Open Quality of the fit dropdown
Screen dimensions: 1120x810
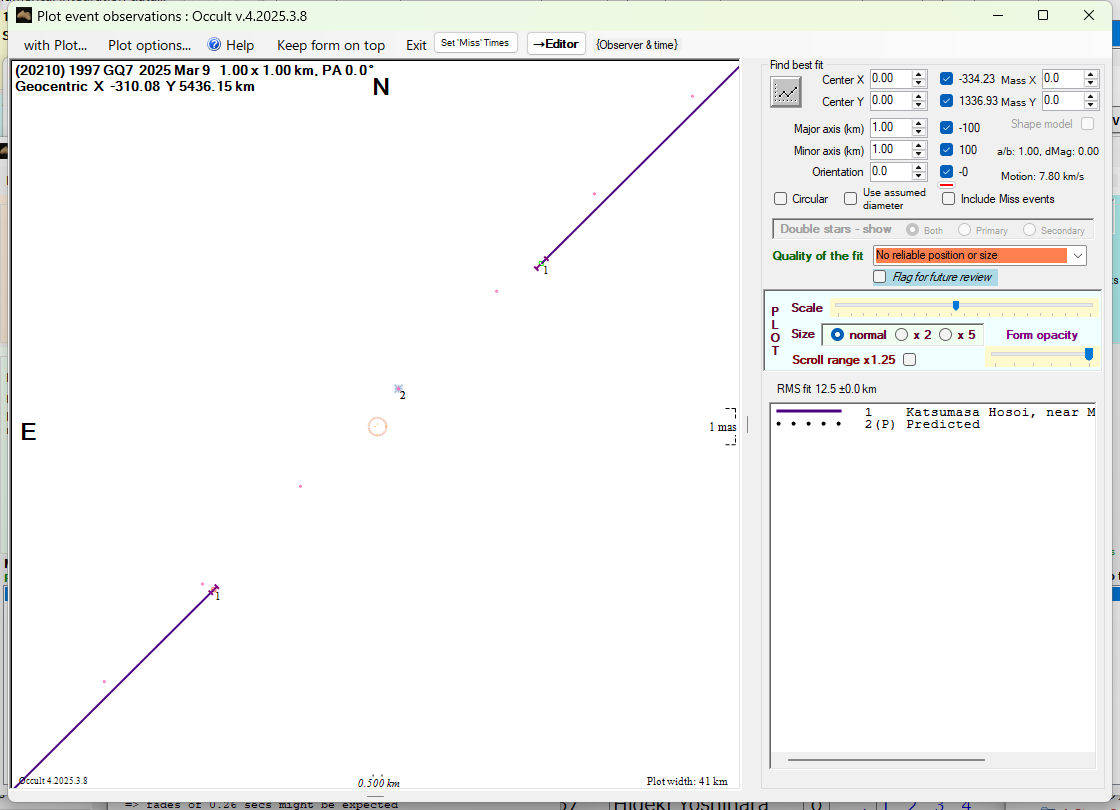pyautogui.click(x=1077, y=256)
